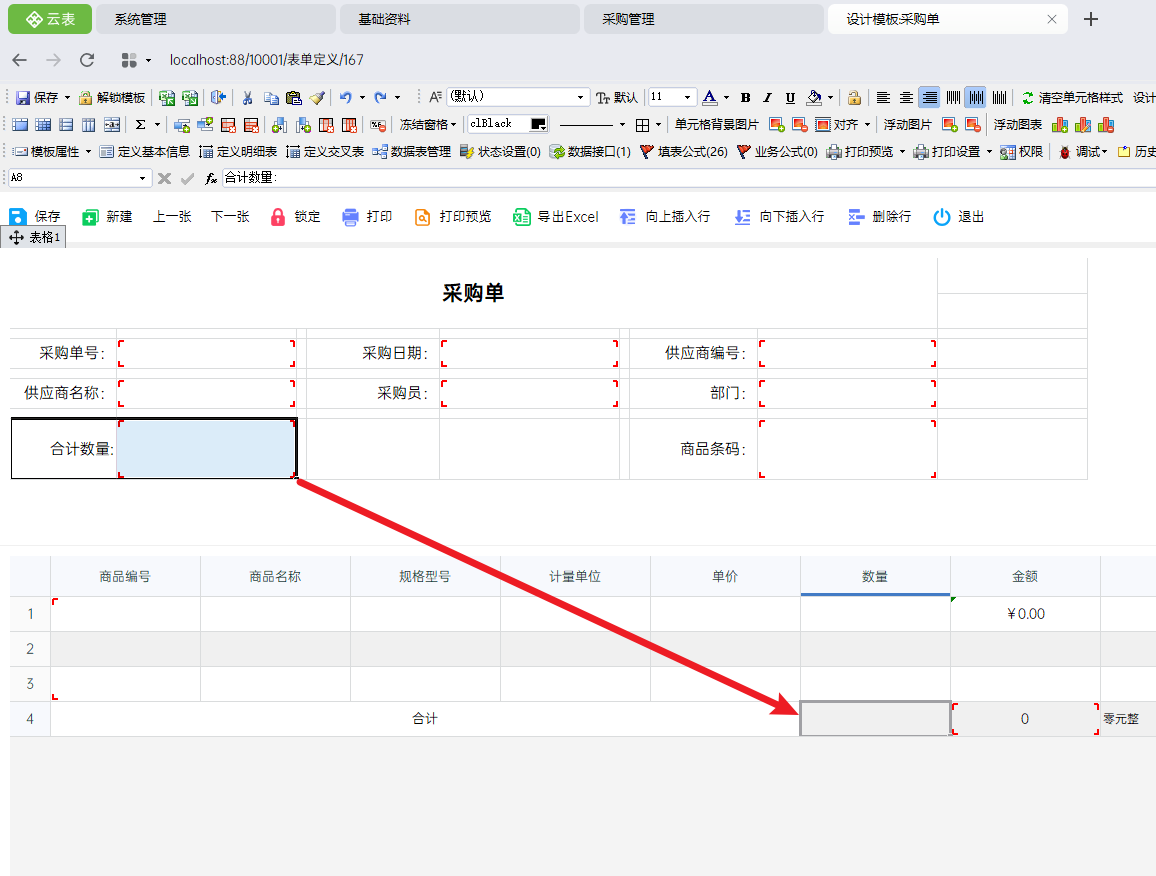This screenshot has width=1156, height=876.
Task: Redo the last undone action
Action: (x=380, y=97)
